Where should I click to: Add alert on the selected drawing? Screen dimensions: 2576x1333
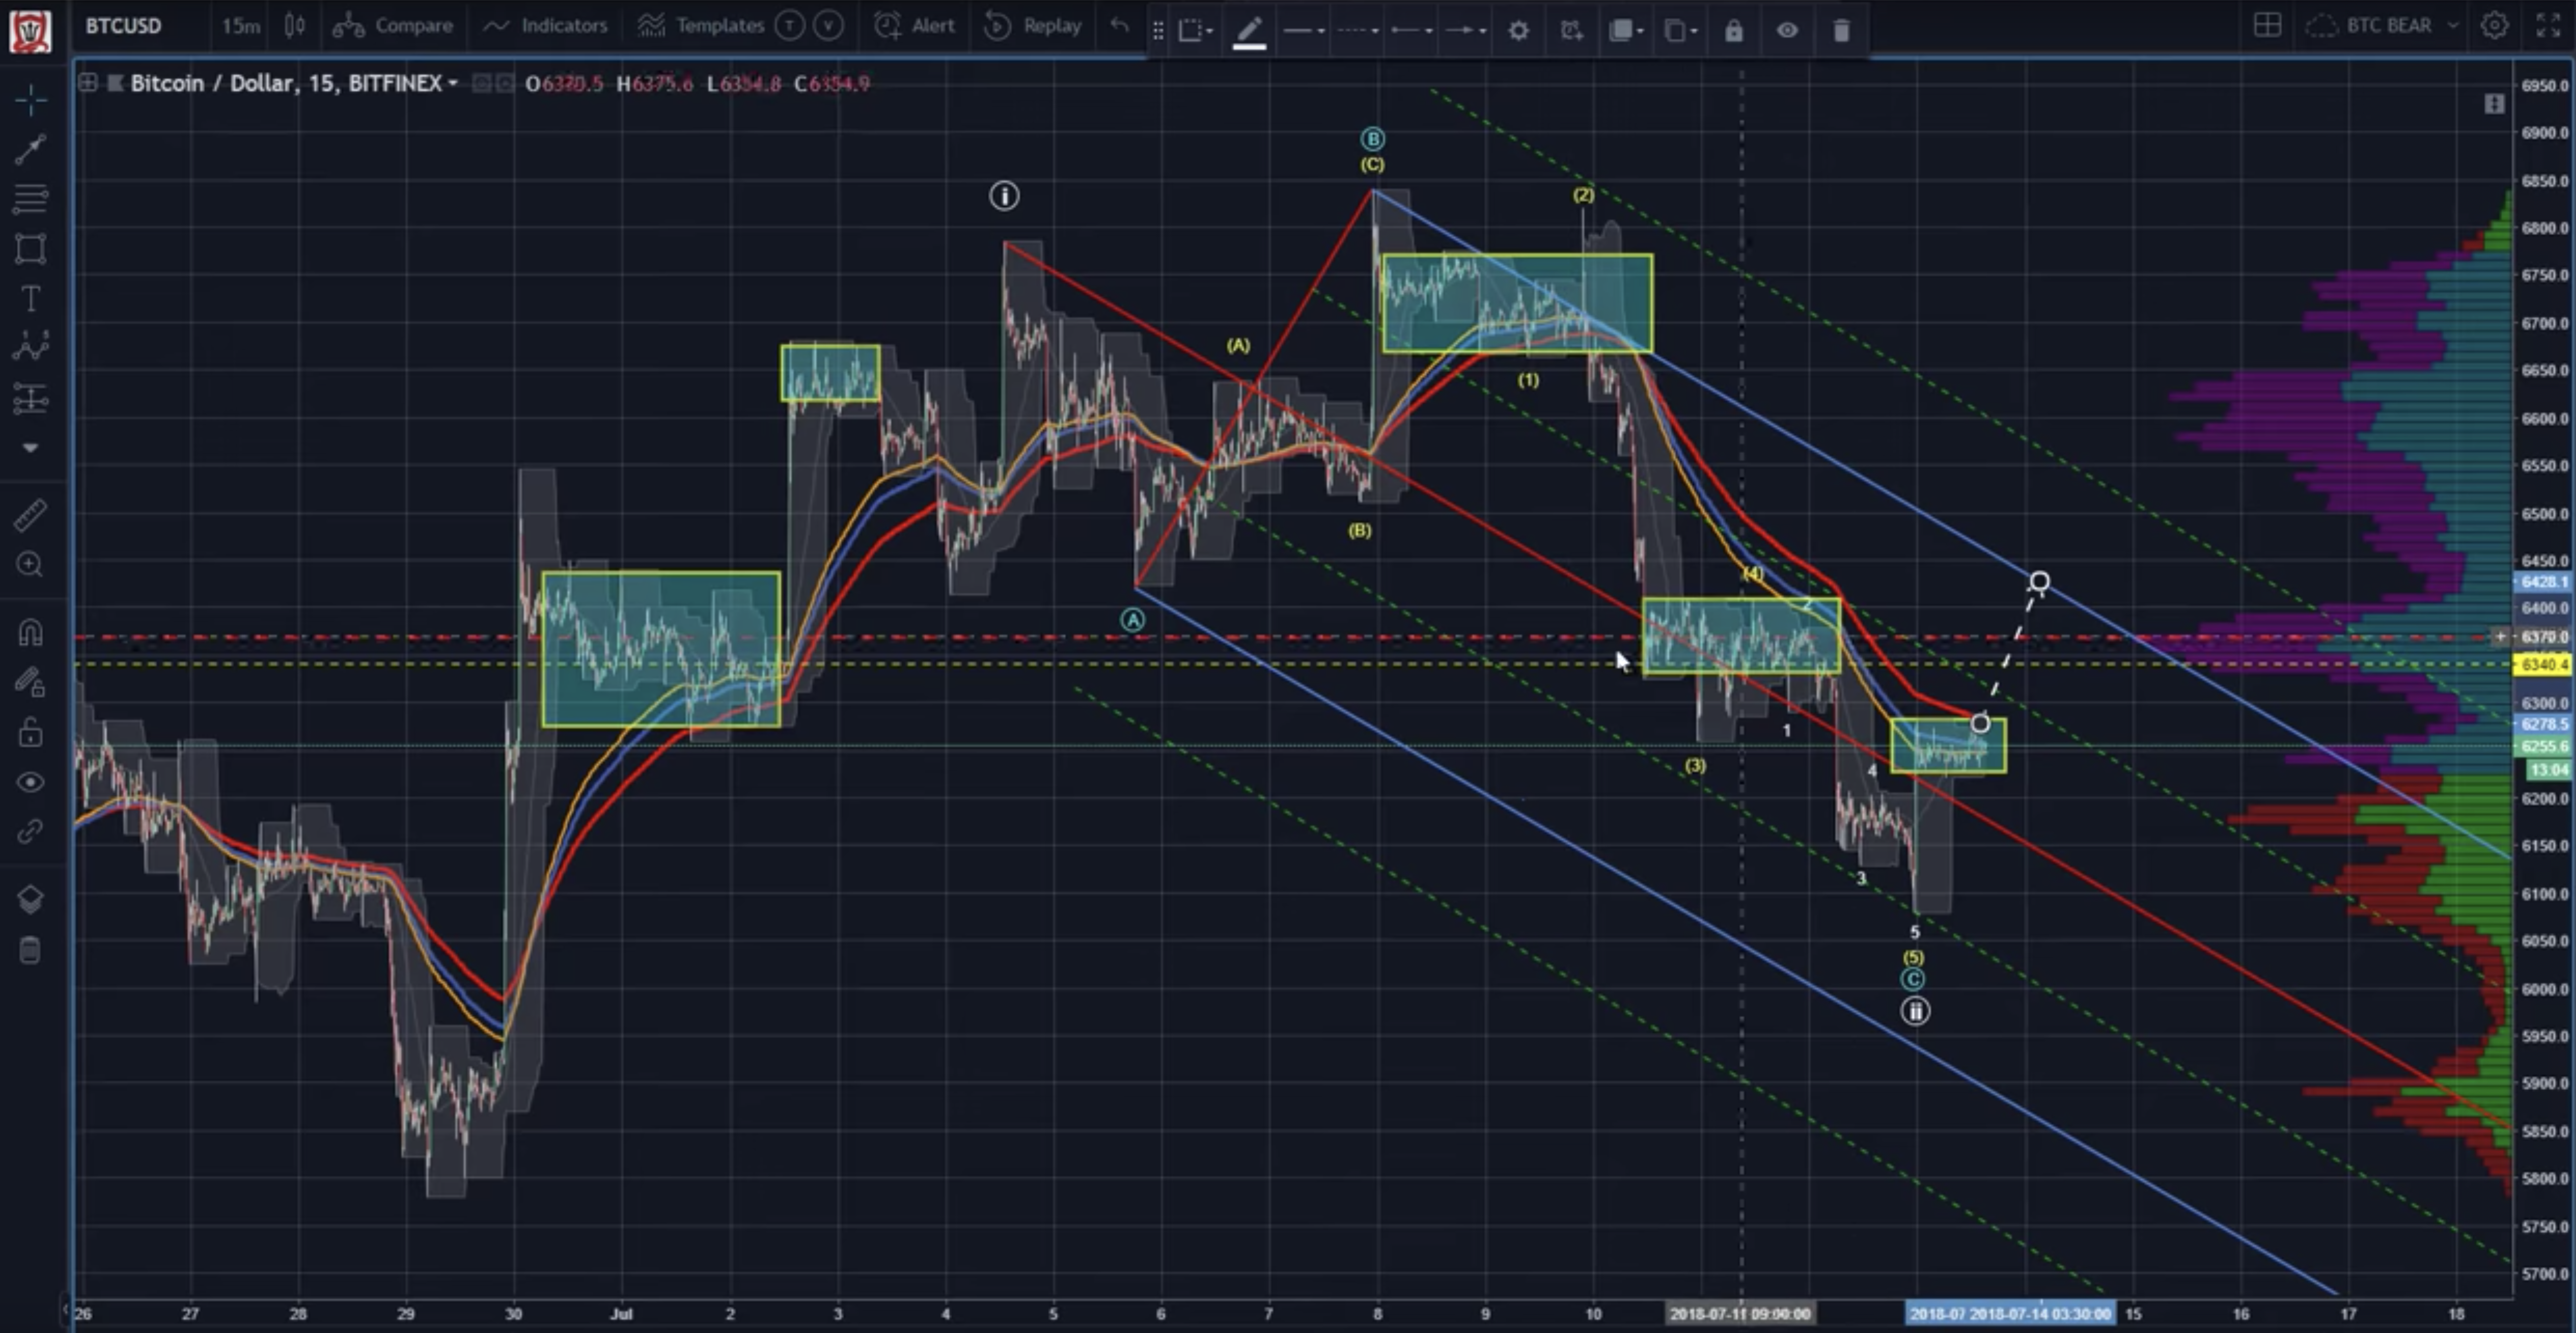pos(1571,31)
